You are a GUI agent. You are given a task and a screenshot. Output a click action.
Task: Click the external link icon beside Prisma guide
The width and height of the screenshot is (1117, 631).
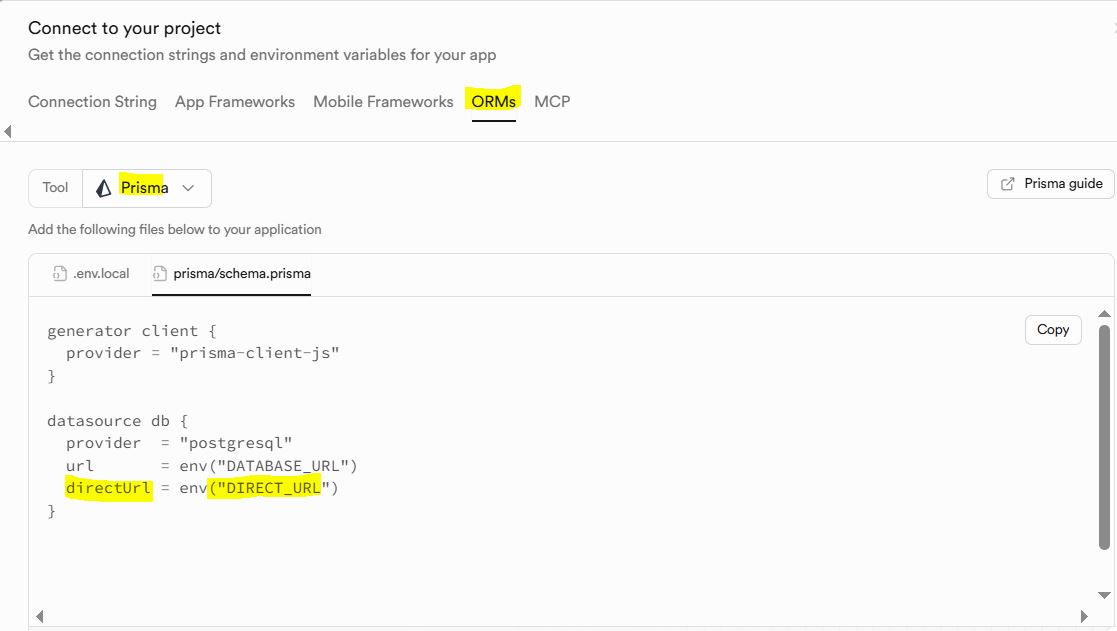[1007, 184]
